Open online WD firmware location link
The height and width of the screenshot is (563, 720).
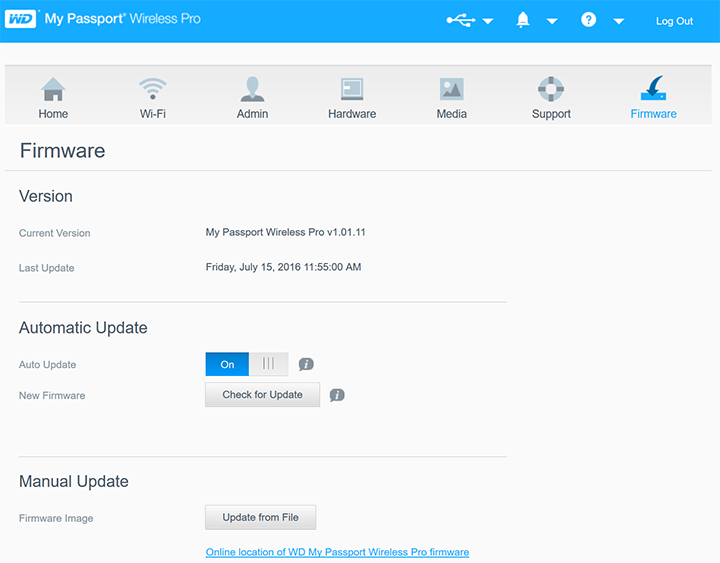click(337, 552)
